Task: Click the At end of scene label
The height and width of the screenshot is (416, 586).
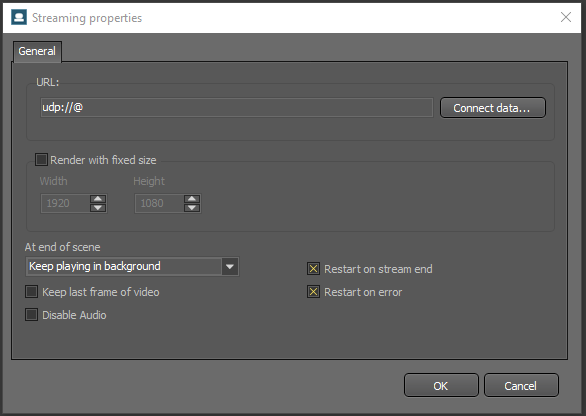Action: pyautogui.click(x=62, y=247)
